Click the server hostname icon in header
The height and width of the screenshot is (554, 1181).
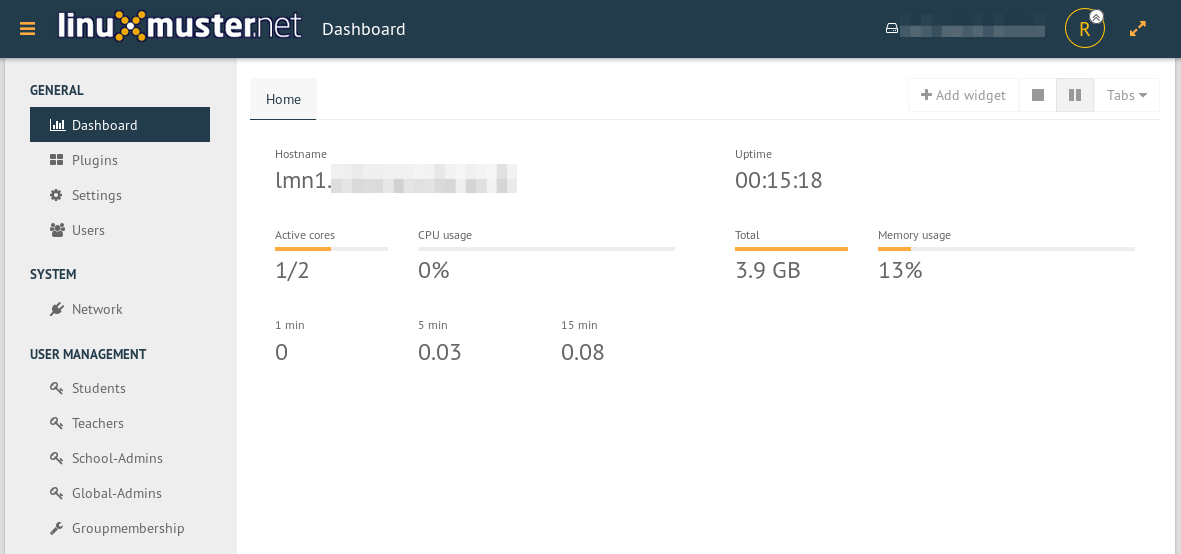892,29
